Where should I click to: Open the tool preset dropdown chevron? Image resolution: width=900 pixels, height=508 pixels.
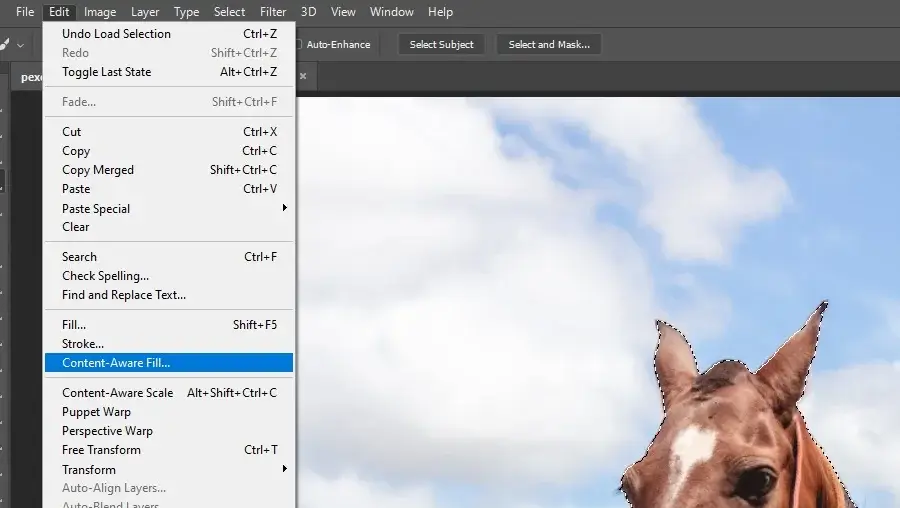click(21, 45)
